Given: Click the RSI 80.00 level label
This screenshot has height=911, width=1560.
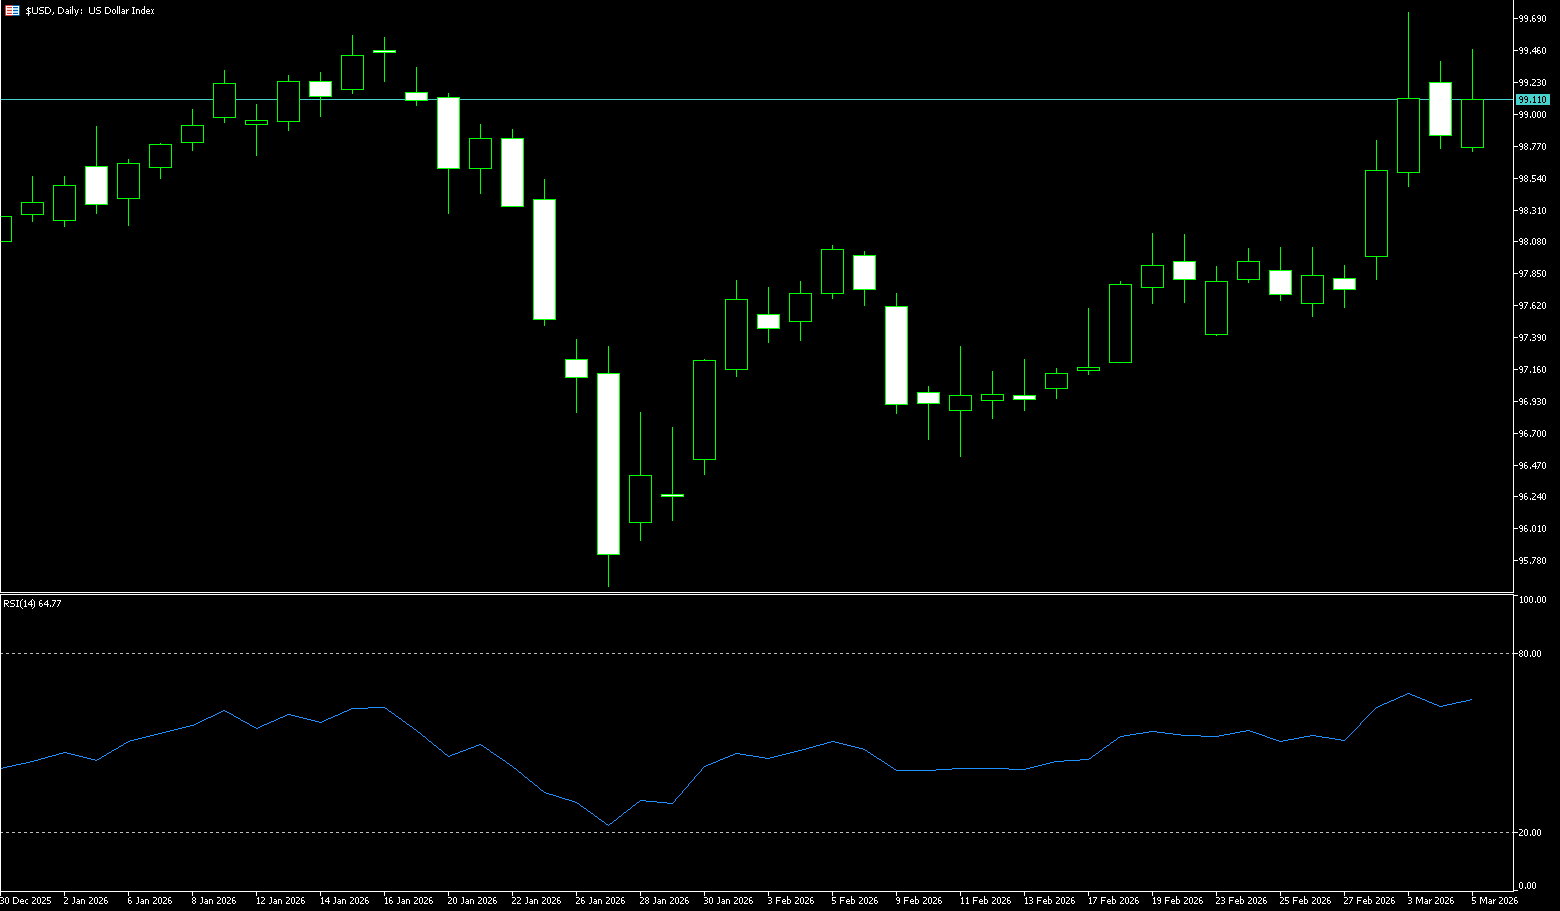Looking at the screenshot, I should [1530, 654].
